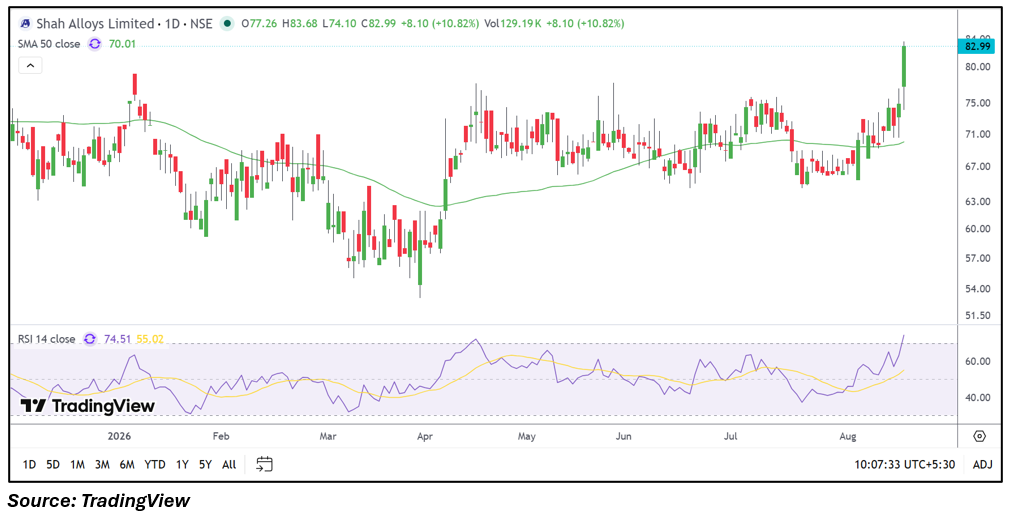Click the green market status dot
This screenshot has width=1010, height=515.
[226, 24]
